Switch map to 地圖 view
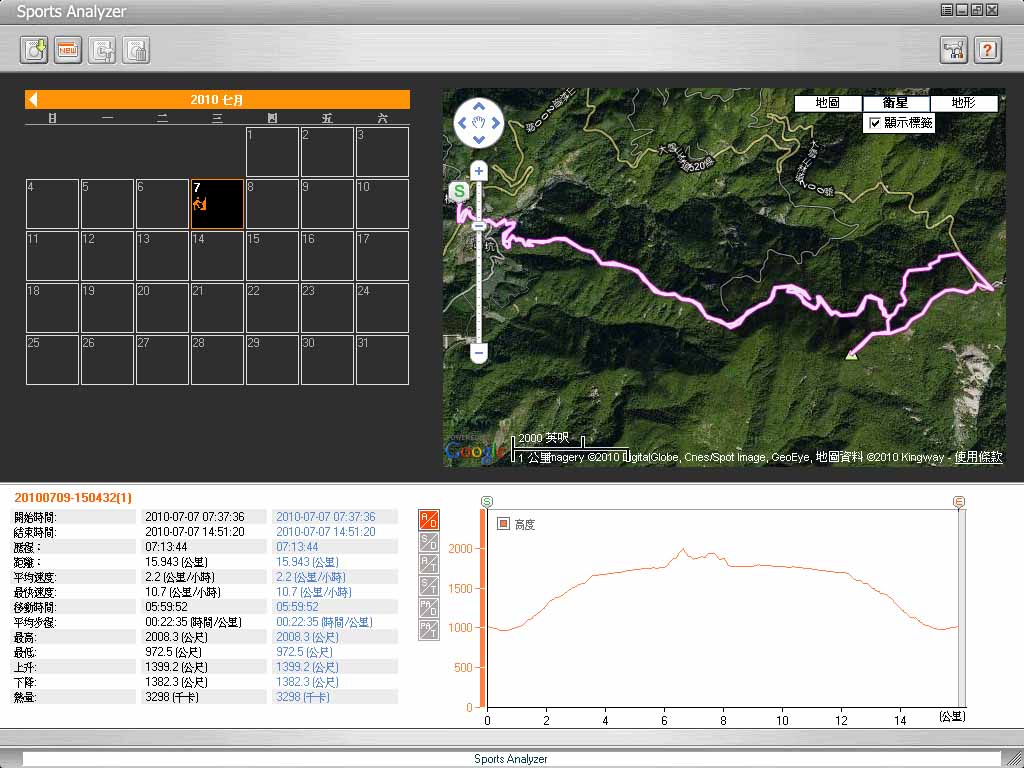 827,103
